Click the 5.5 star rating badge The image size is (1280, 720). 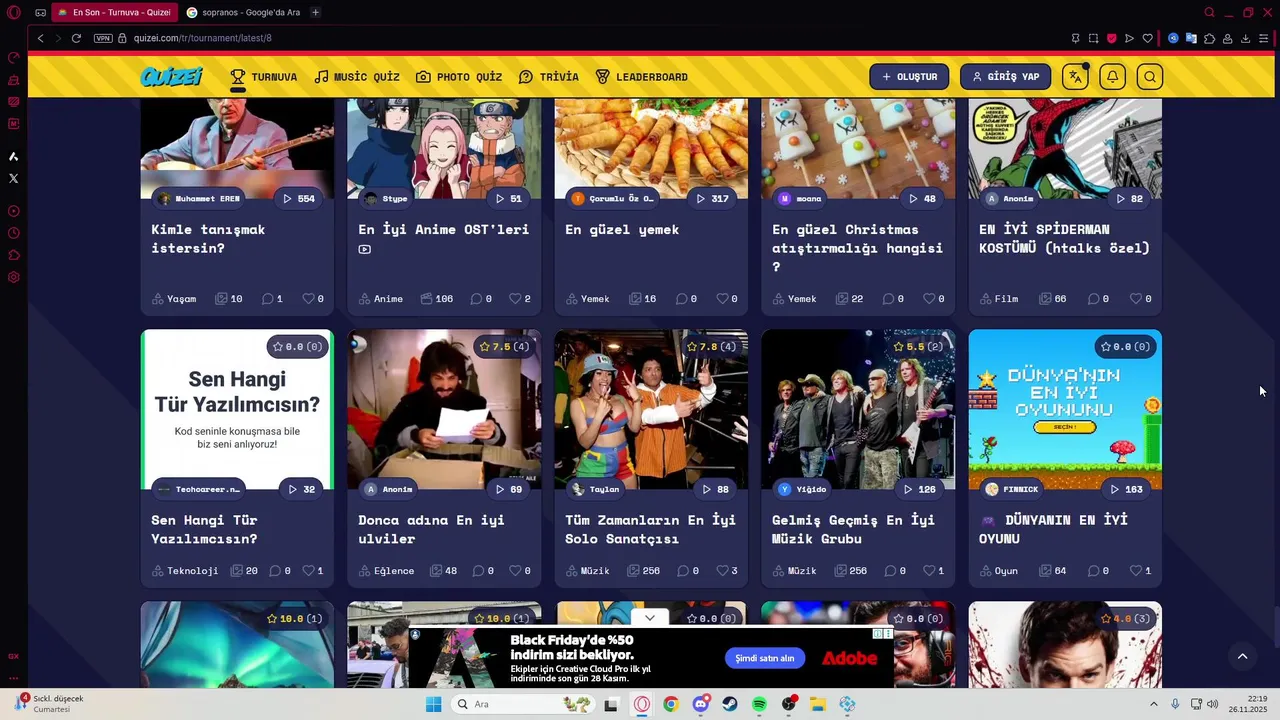point(920,347)
